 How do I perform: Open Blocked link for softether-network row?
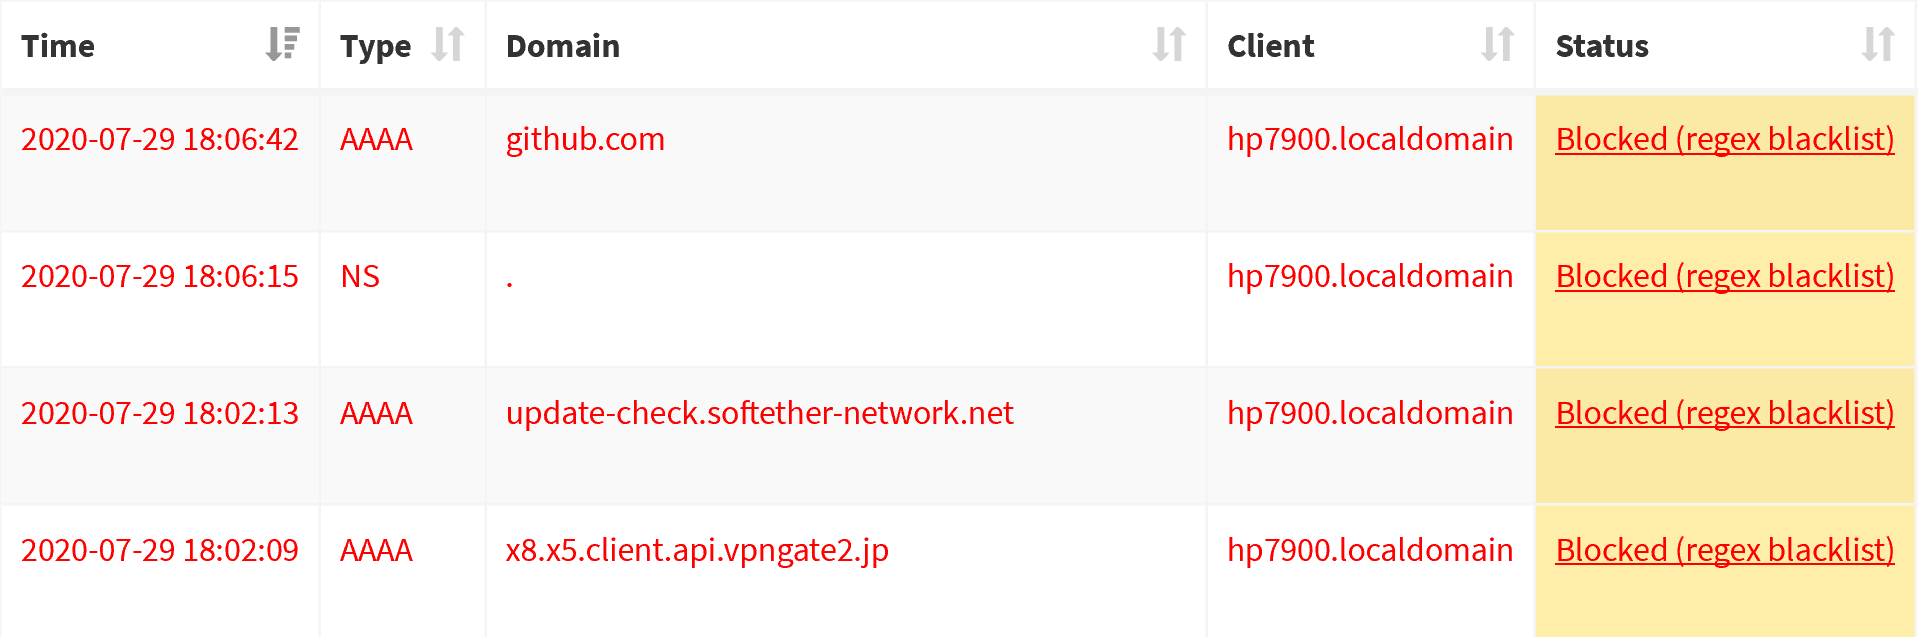[1724, 413]
